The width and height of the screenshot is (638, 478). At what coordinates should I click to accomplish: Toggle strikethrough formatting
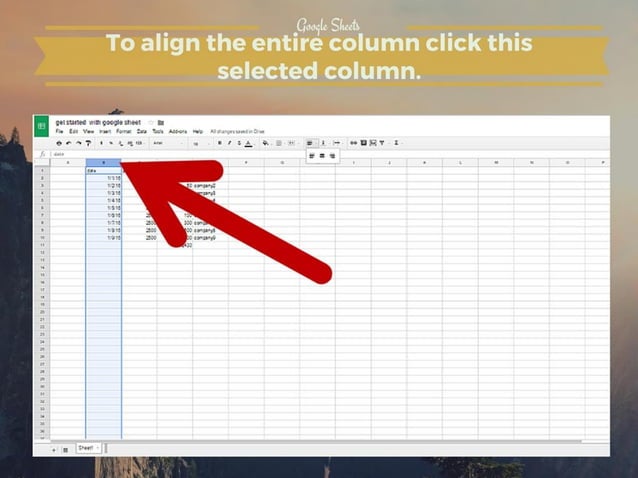[239, 143]
